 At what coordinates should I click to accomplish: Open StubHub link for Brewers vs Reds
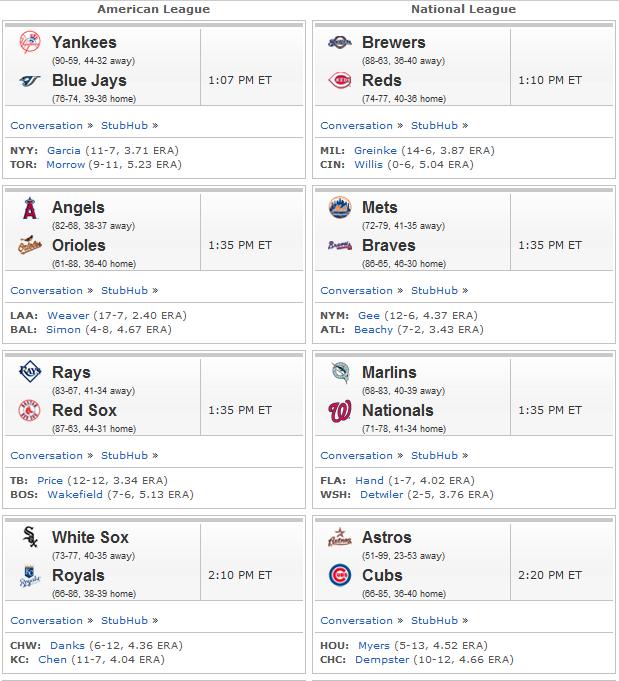click(x=434, y=126)
